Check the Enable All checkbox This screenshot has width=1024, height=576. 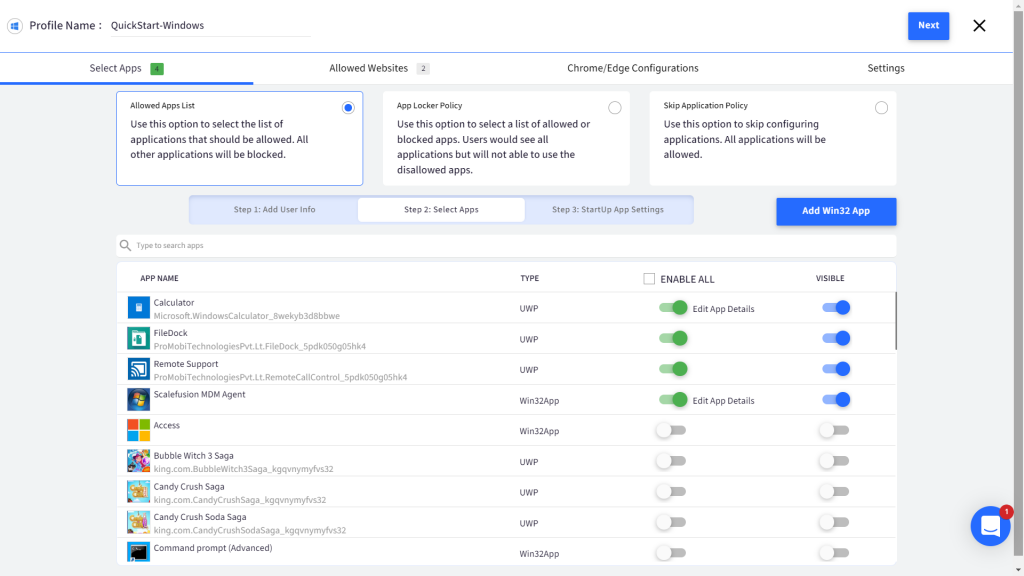tap(649, 279)
